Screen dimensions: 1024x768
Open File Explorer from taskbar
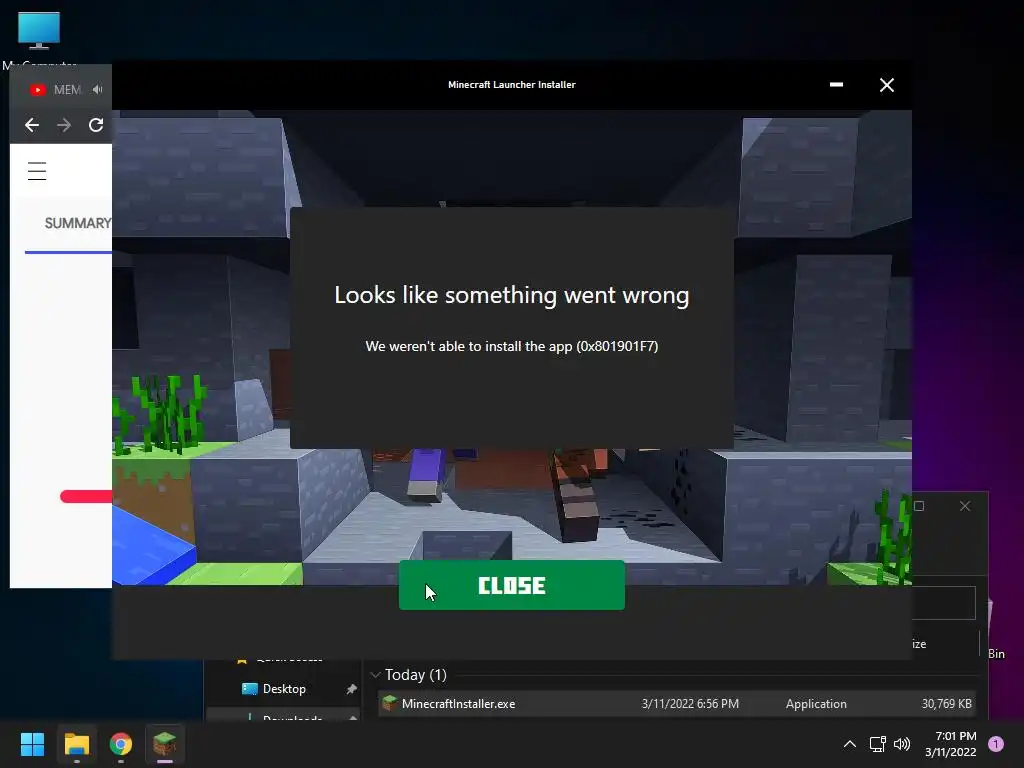76,744
